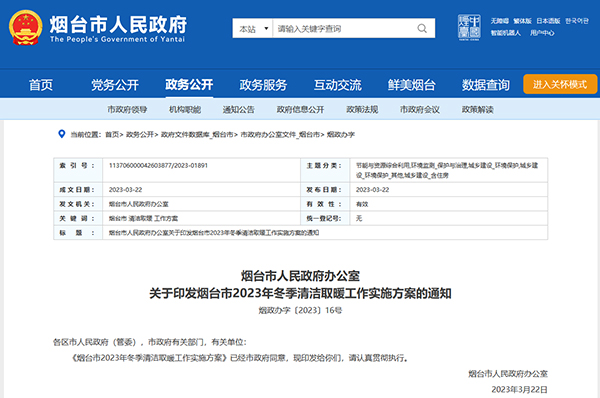Screen dimensions: 600x398
Task: Switch to the Korean 한국어판 version
Action: point(577,21)
